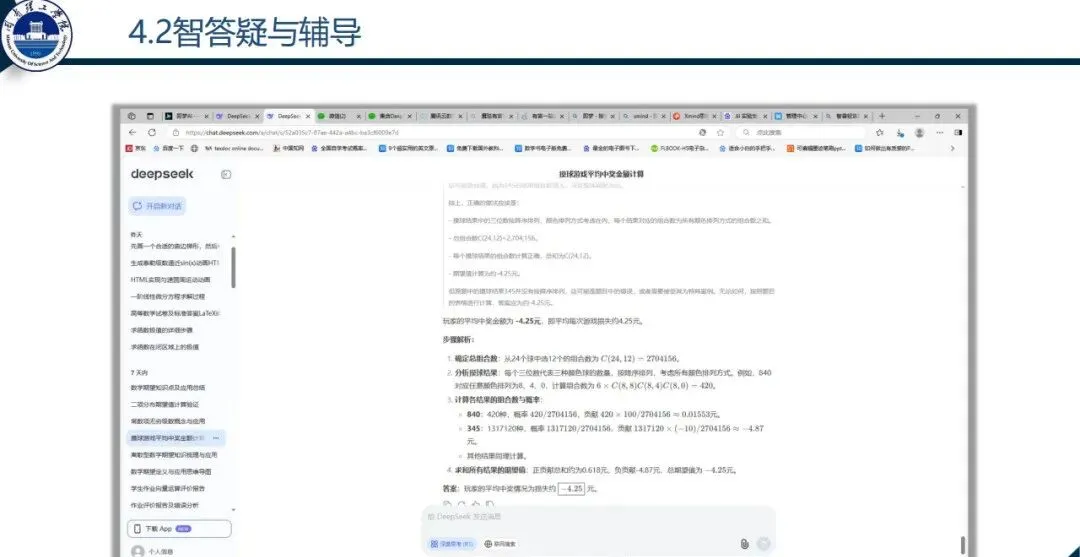The image size is (1080, 557).
Task: Switch to the Xmind tab
Action: (x=696, y=116)
